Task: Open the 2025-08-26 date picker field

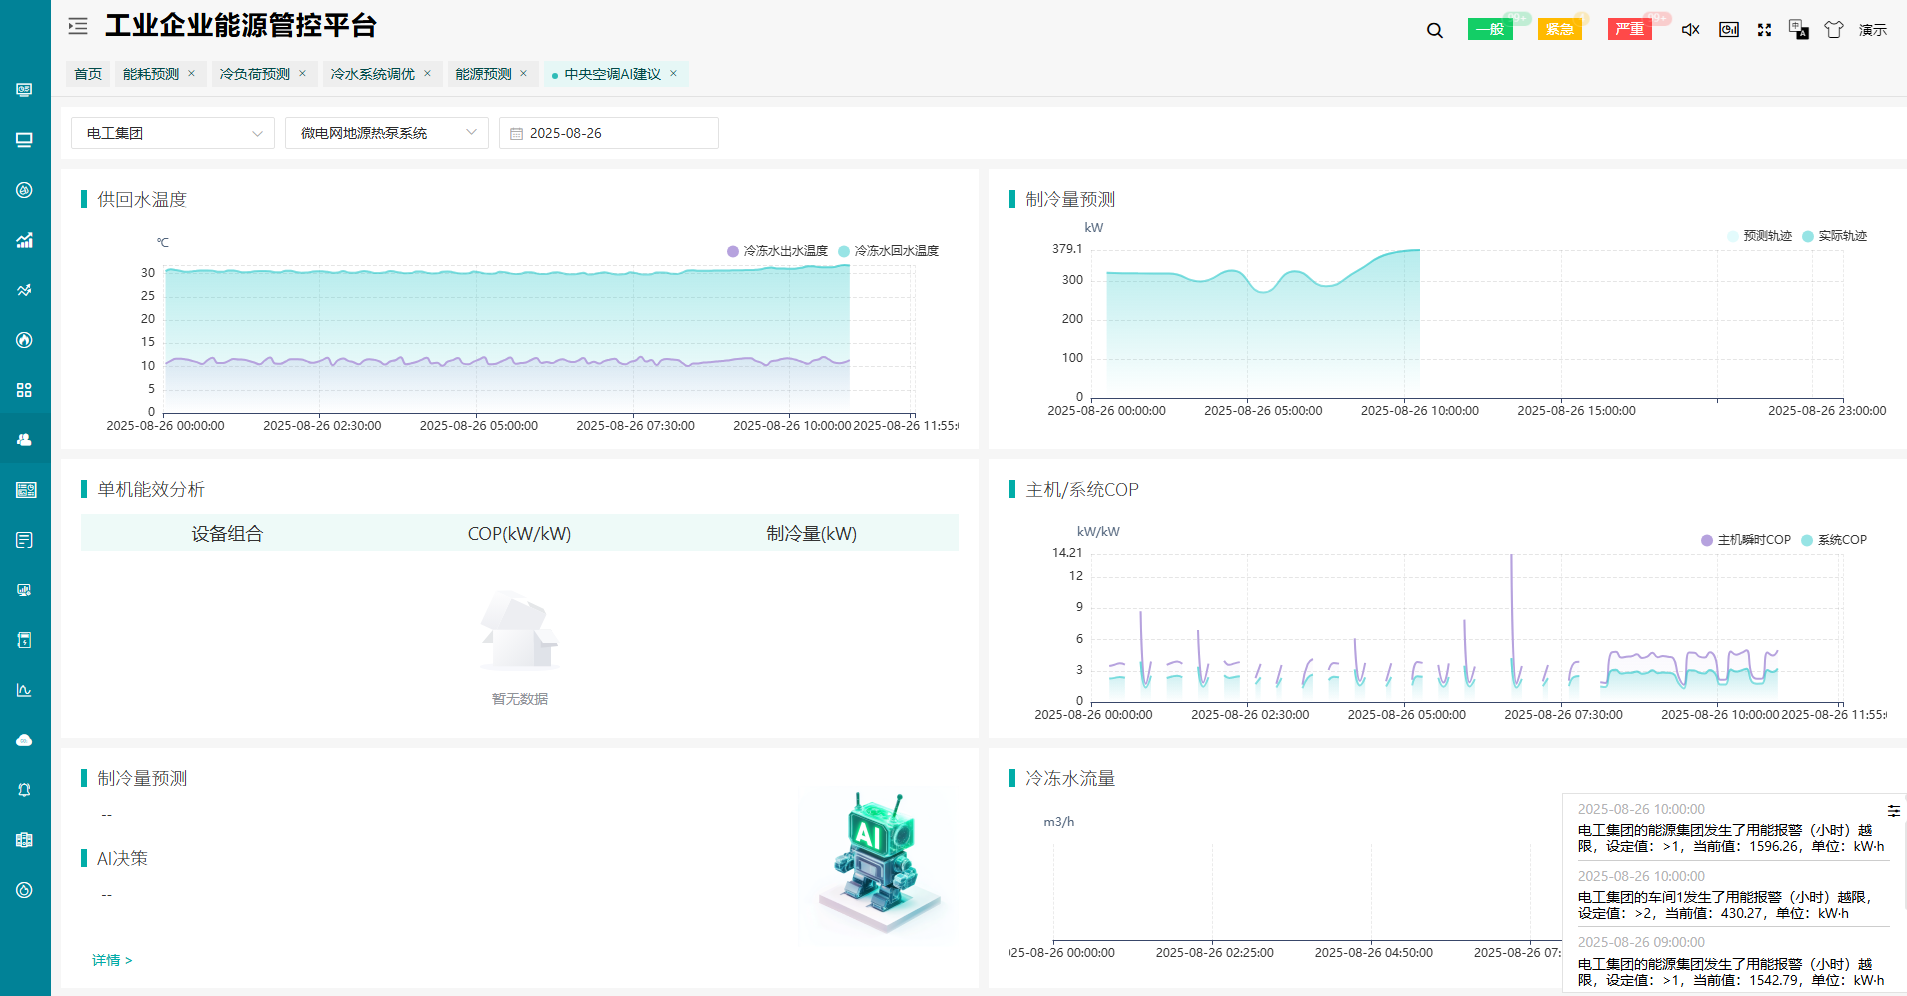Action: 609,133
